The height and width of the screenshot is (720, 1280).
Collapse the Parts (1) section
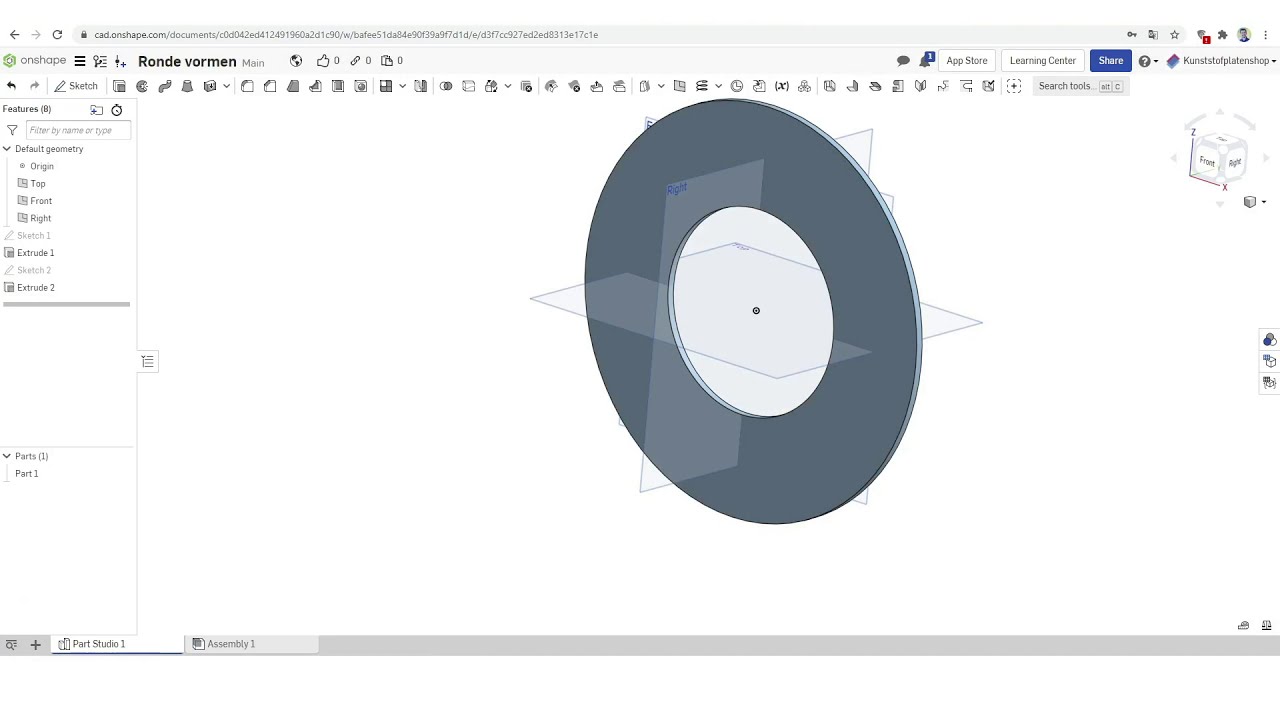click(7, 456)
